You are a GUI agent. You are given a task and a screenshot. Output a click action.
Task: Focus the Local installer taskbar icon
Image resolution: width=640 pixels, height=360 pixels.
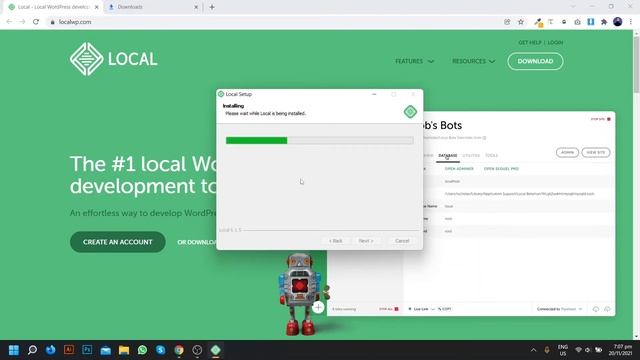coord(216,350)
